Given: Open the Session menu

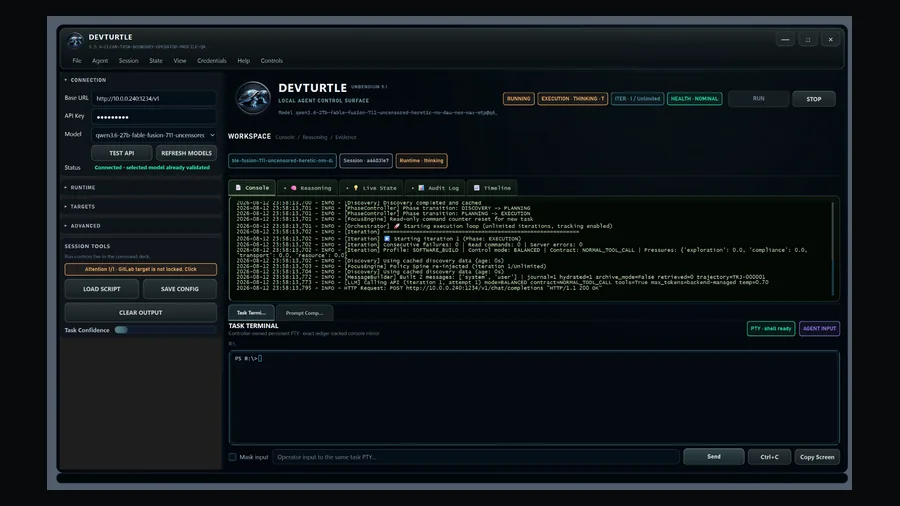Looking at the screenshot, I should 129,60.
